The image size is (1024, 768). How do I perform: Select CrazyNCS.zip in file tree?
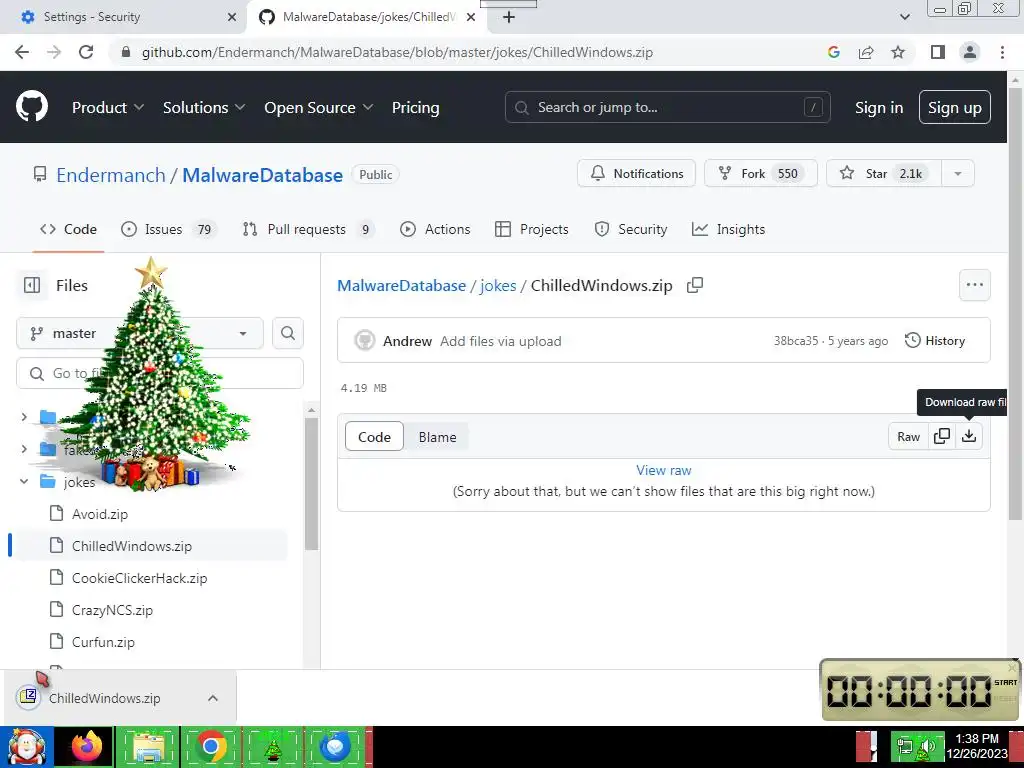click(112, 610)
